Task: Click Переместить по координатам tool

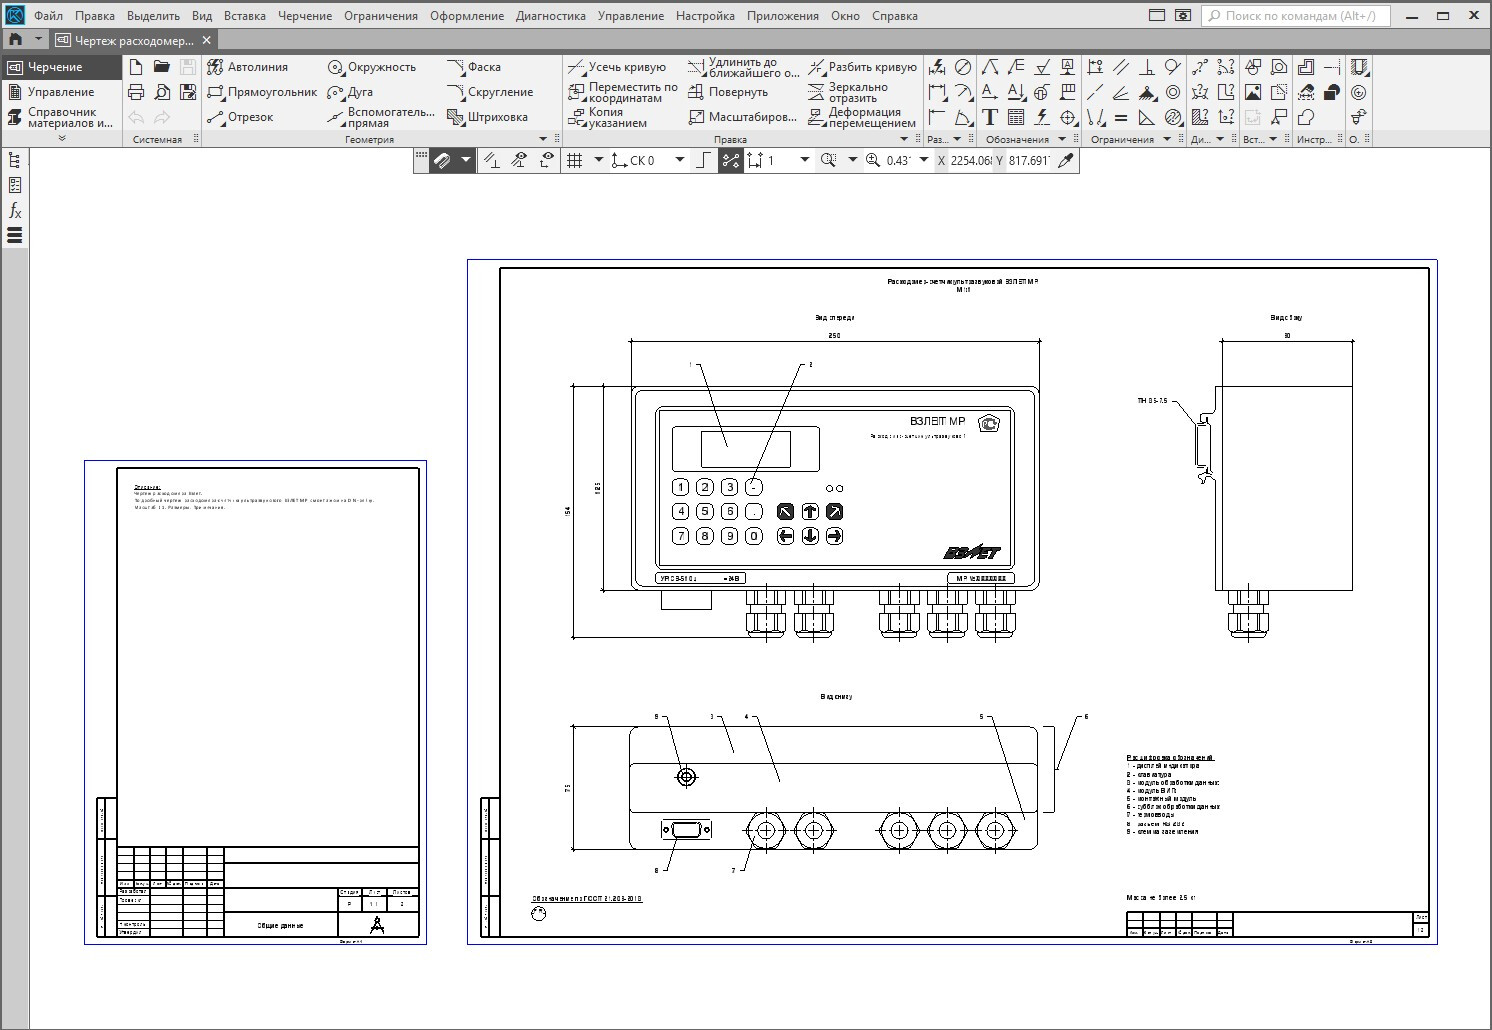Action: (x=622, y=92)
